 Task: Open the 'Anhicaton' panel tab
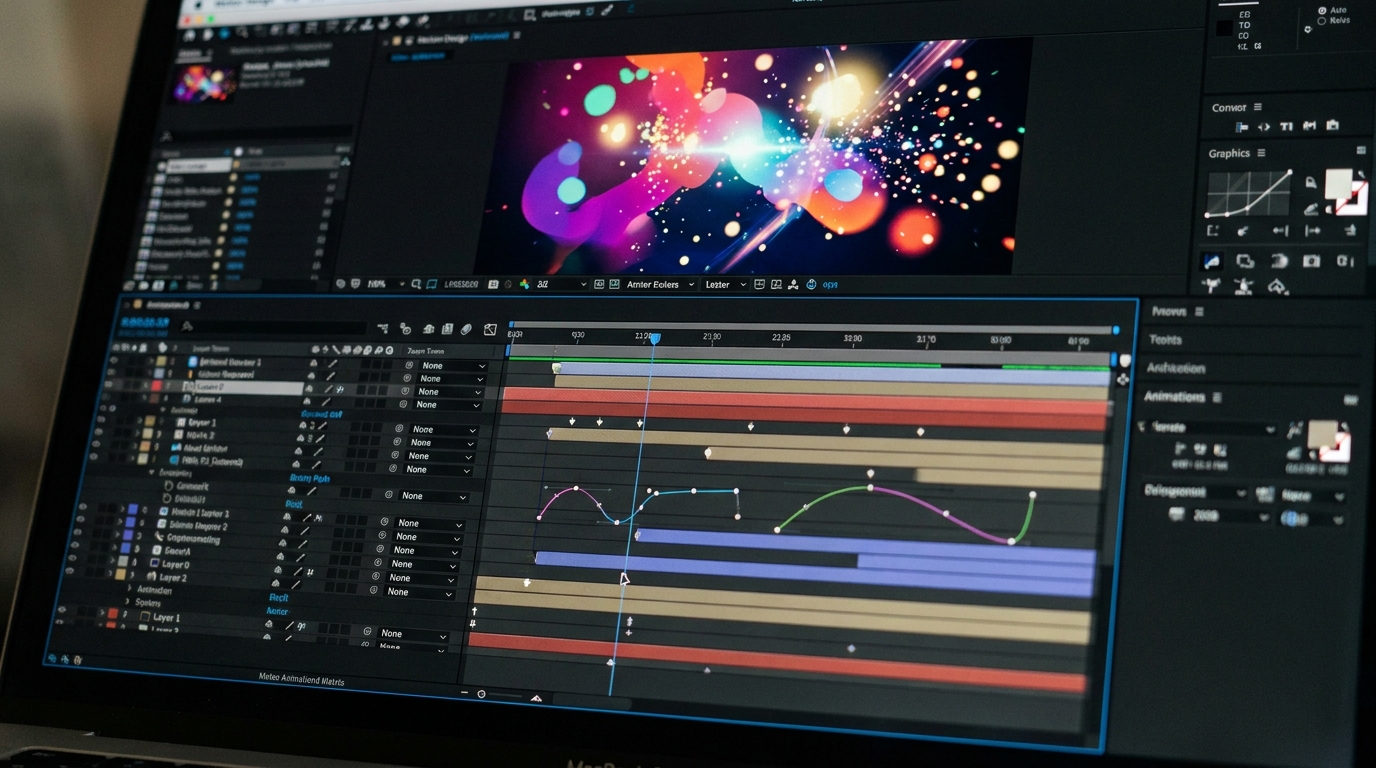pyautogui.click(x=1175, y=369)
